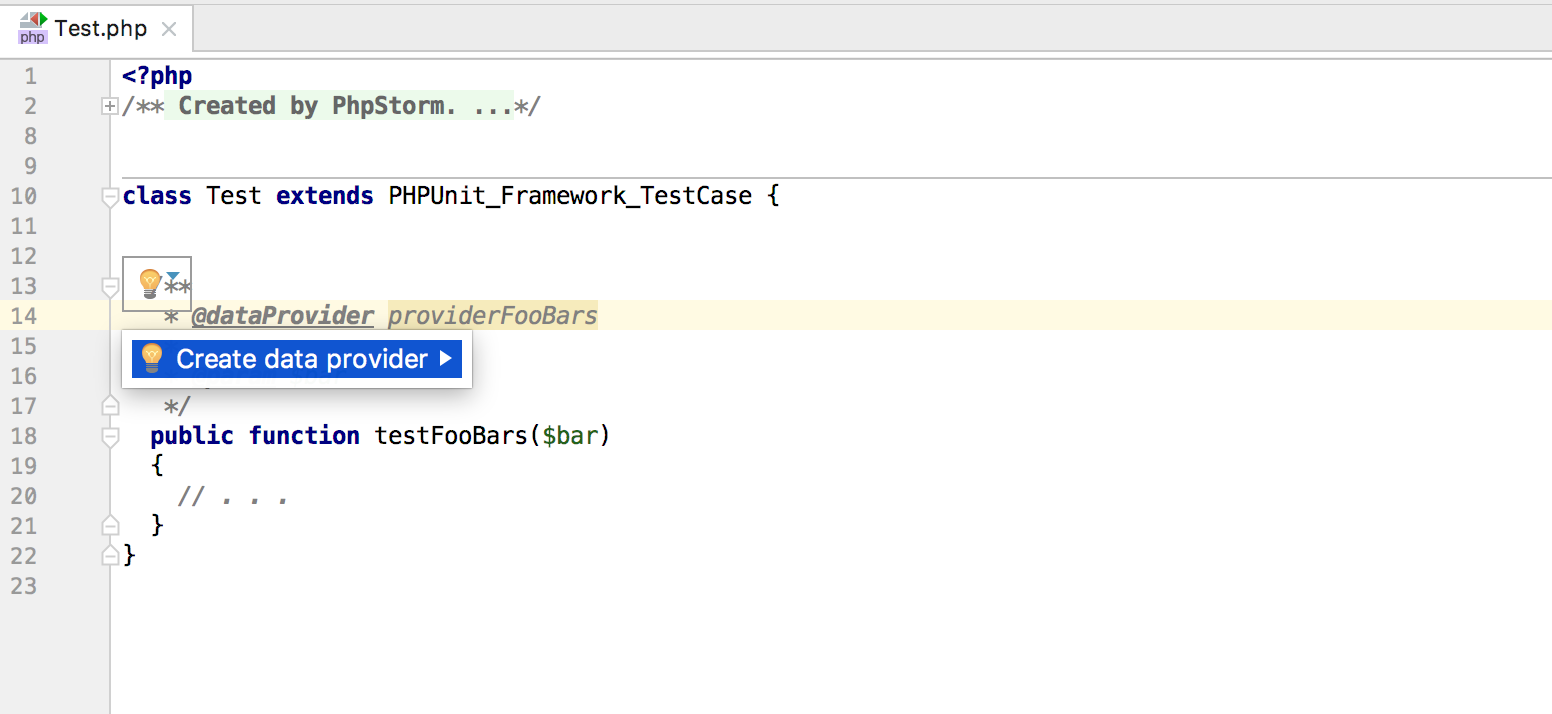
Task: Expand the folded Created by PhpStorm comment
Action: [110, 106]
